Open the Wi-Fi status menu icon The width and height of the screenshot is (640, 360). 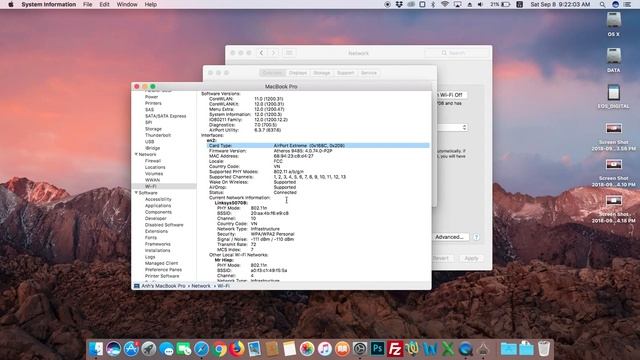click(x=445, y=4)
